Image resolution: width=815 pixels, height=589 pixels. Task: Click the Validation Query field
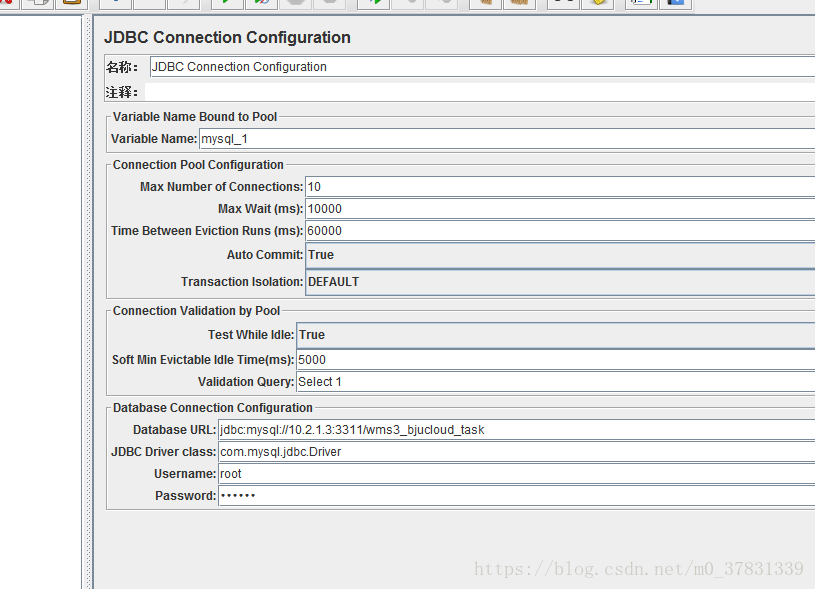click(556, 382)
